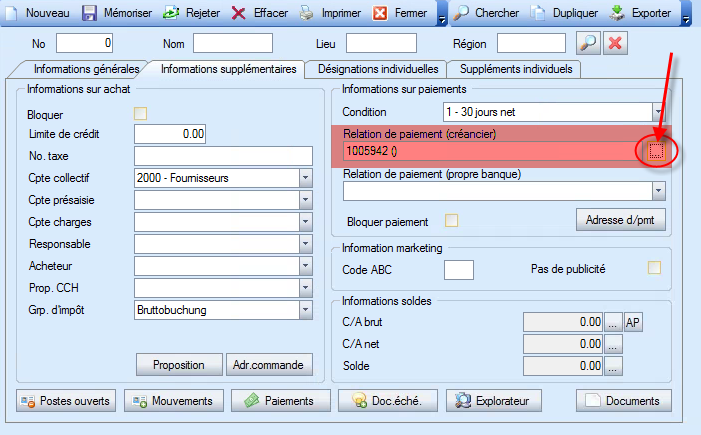The width and height of the screenshot is (701, 435).
Task: Enable Pas de publicité checkbox
Action: (654, 268)
